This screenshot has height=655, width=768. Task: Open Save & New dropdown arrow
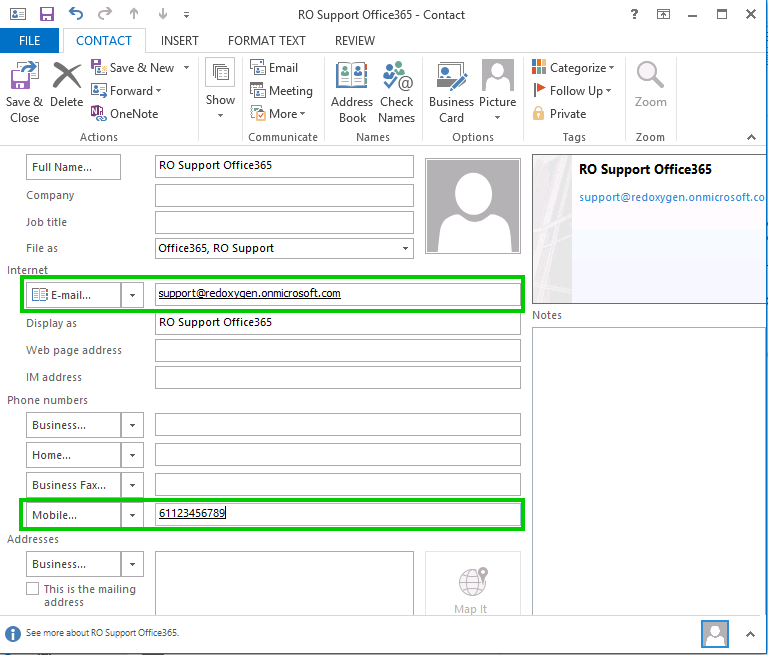(186, 68)
